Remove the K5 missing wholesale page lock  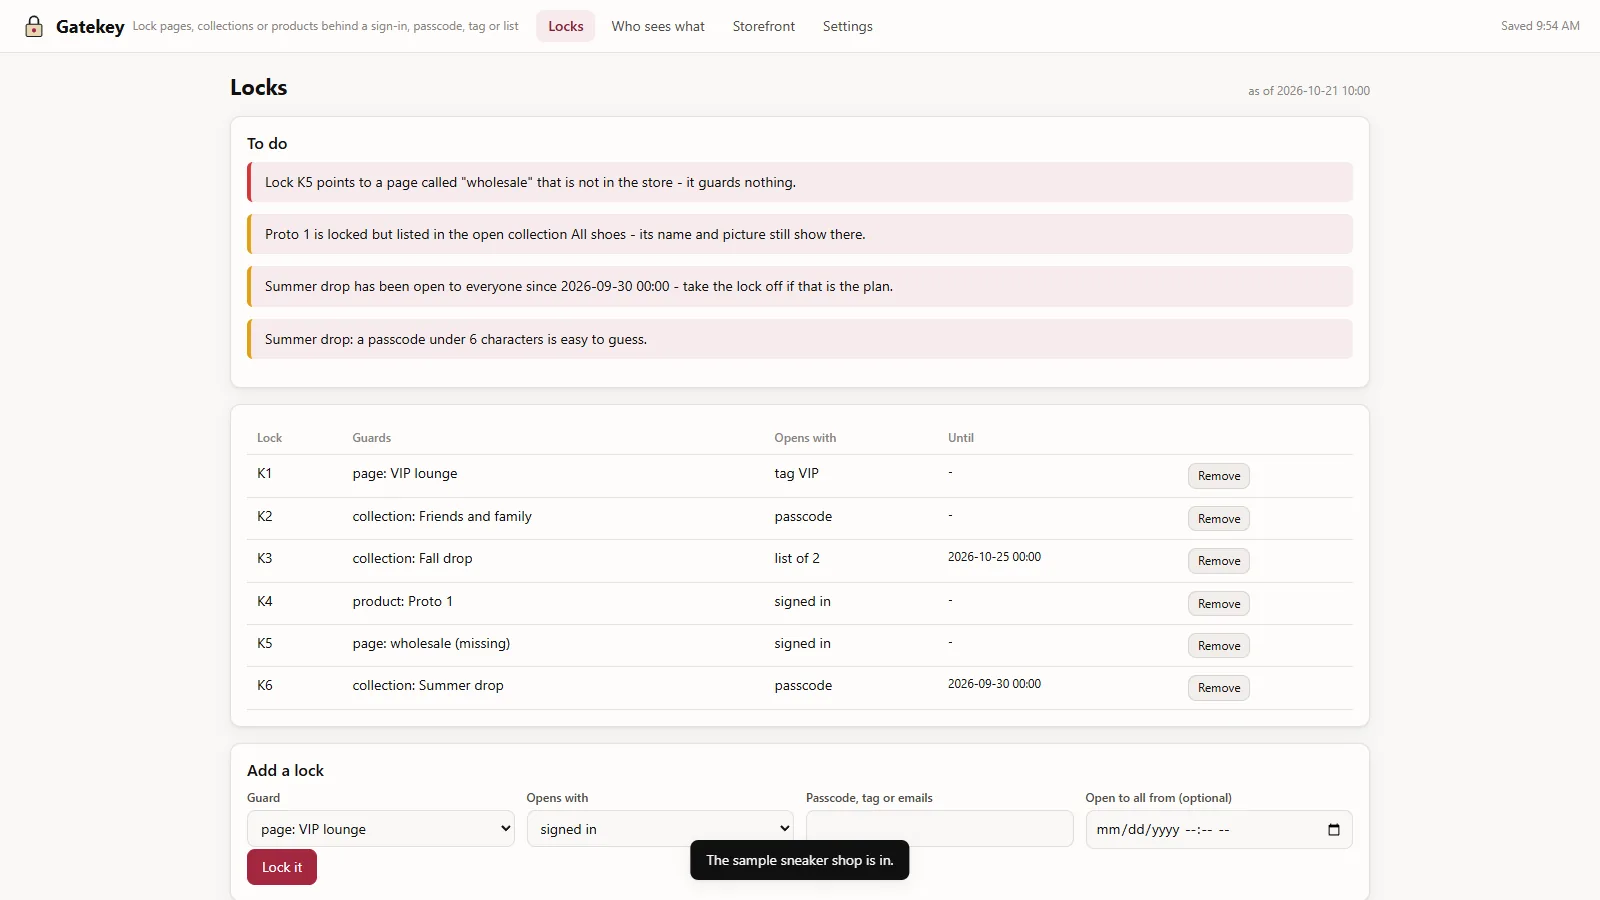coord(1219,646)
